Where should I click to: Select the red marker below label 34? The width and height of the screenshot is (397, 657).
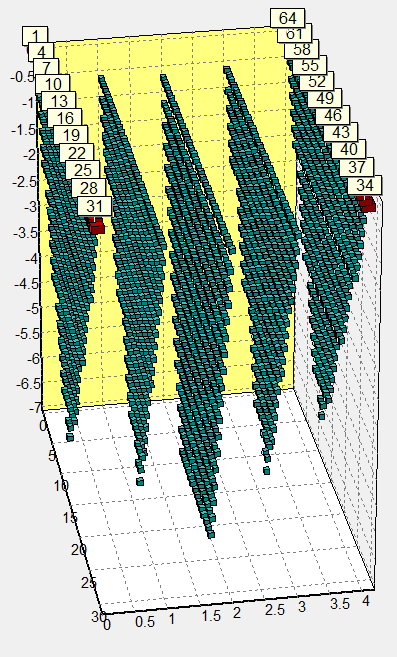367,204
